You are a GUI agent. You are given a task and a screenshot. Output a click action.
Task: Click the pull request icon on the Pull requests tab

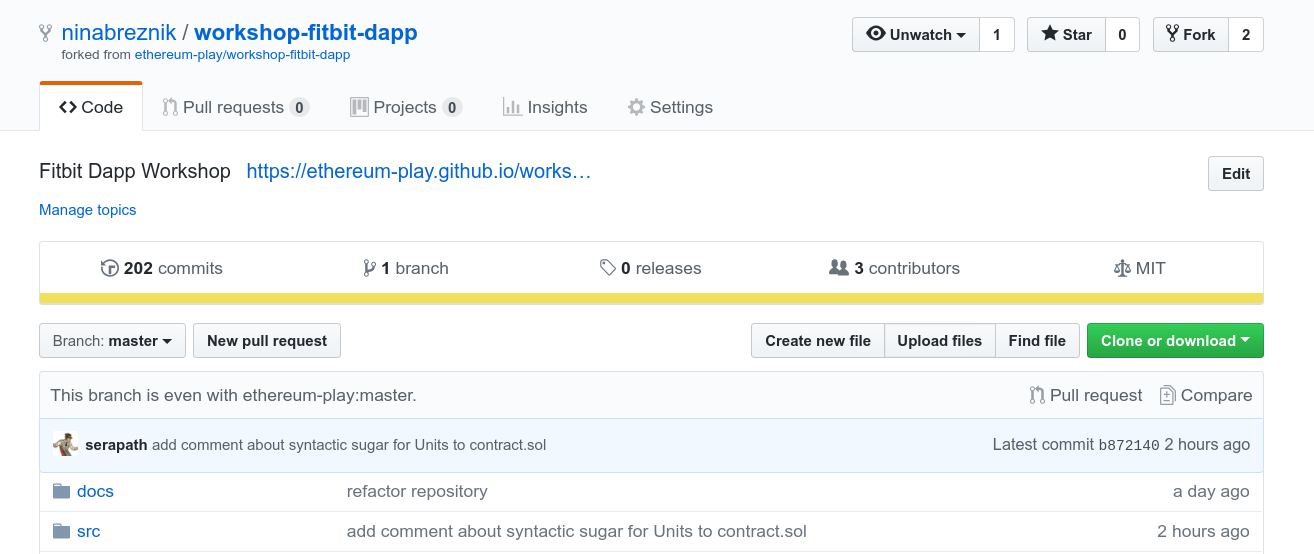[x=170, y=107]
